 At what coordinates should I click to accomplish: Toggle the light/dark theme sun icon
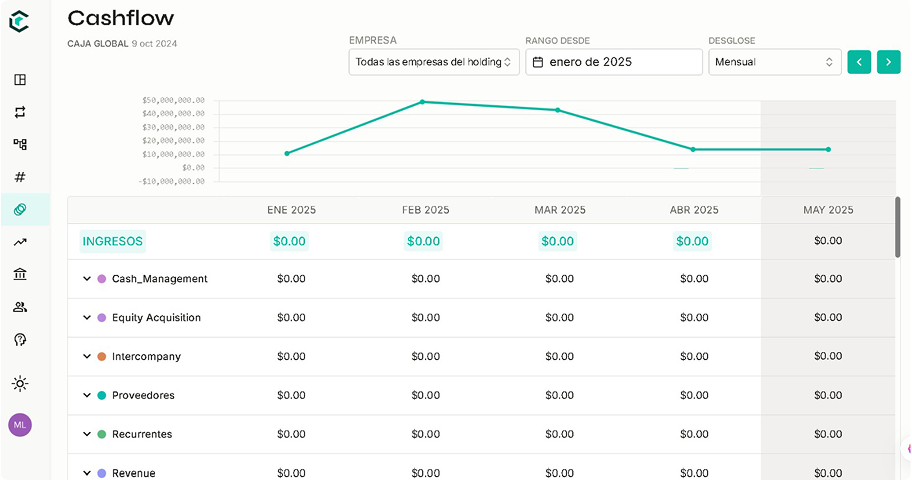(20, 383)
